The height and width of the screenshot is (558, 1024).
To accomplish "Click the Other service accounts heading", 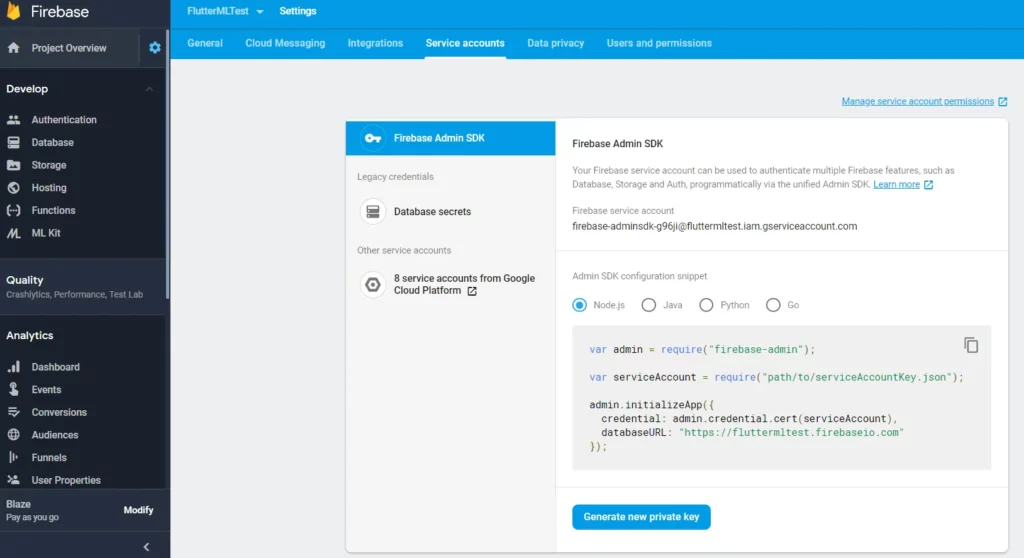I will tap(404, 250).
